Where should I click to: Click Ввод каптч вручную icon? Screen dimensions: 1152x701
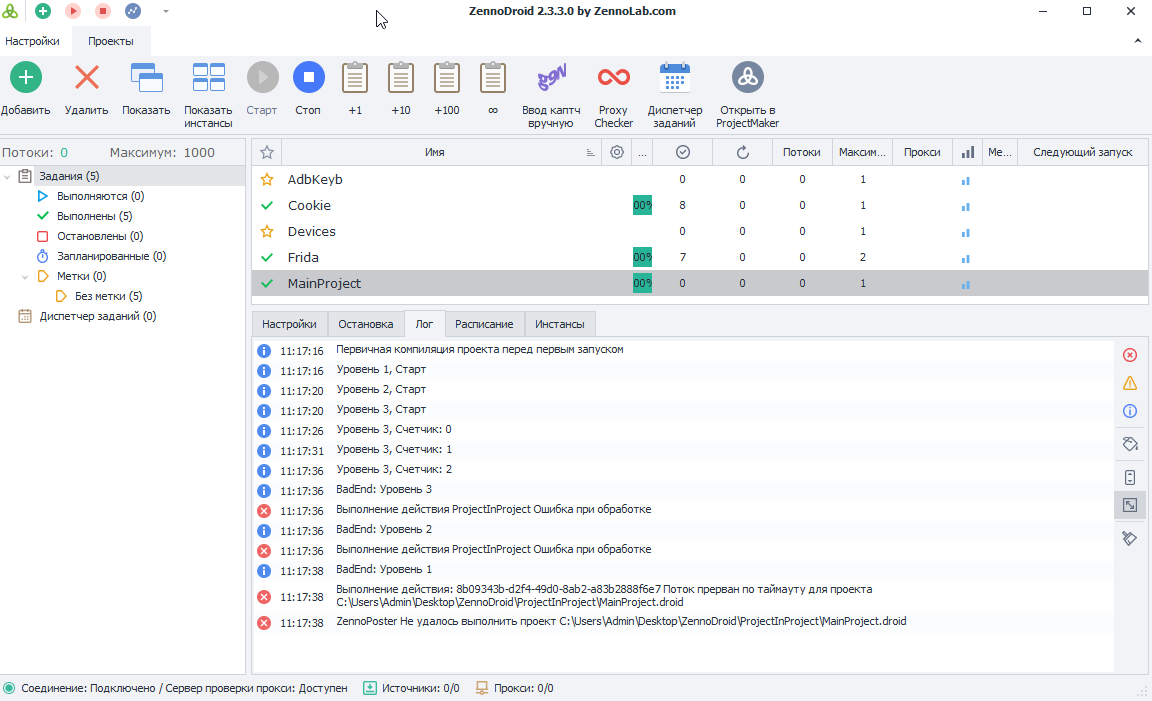551,78
